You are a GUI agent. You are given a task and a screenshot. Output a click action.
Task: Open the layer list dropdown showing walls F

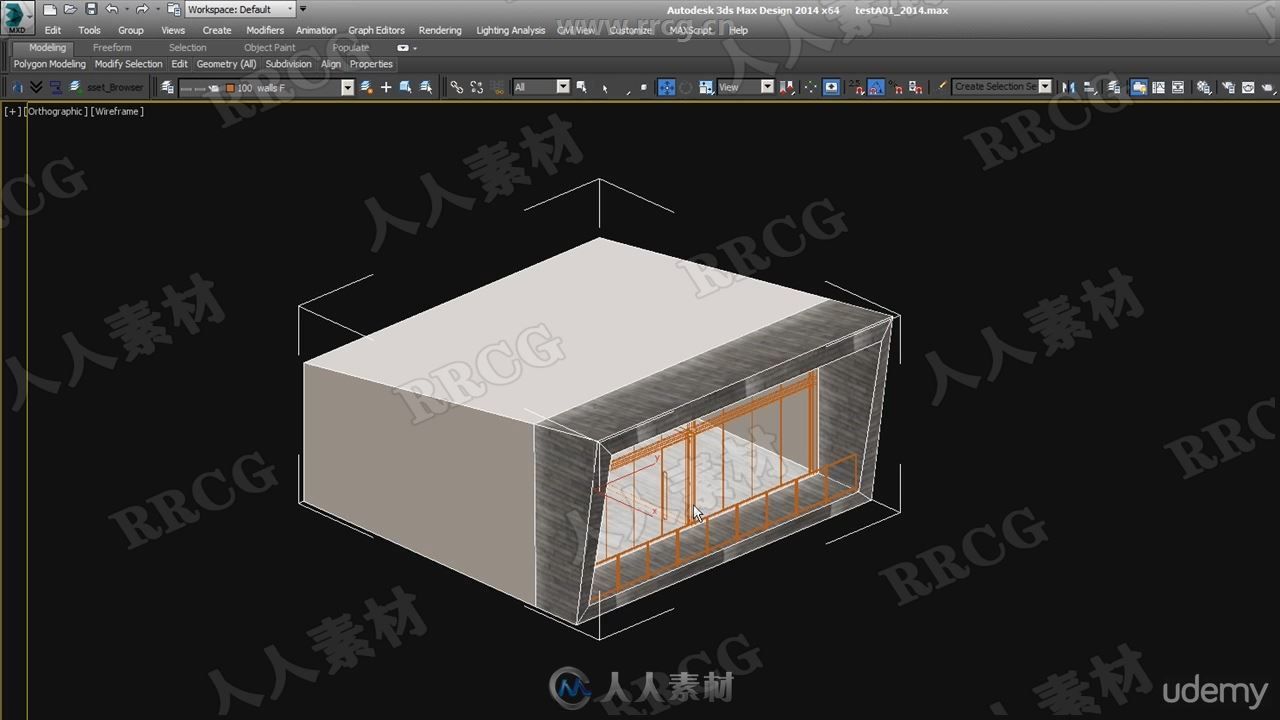pos(348,87)
